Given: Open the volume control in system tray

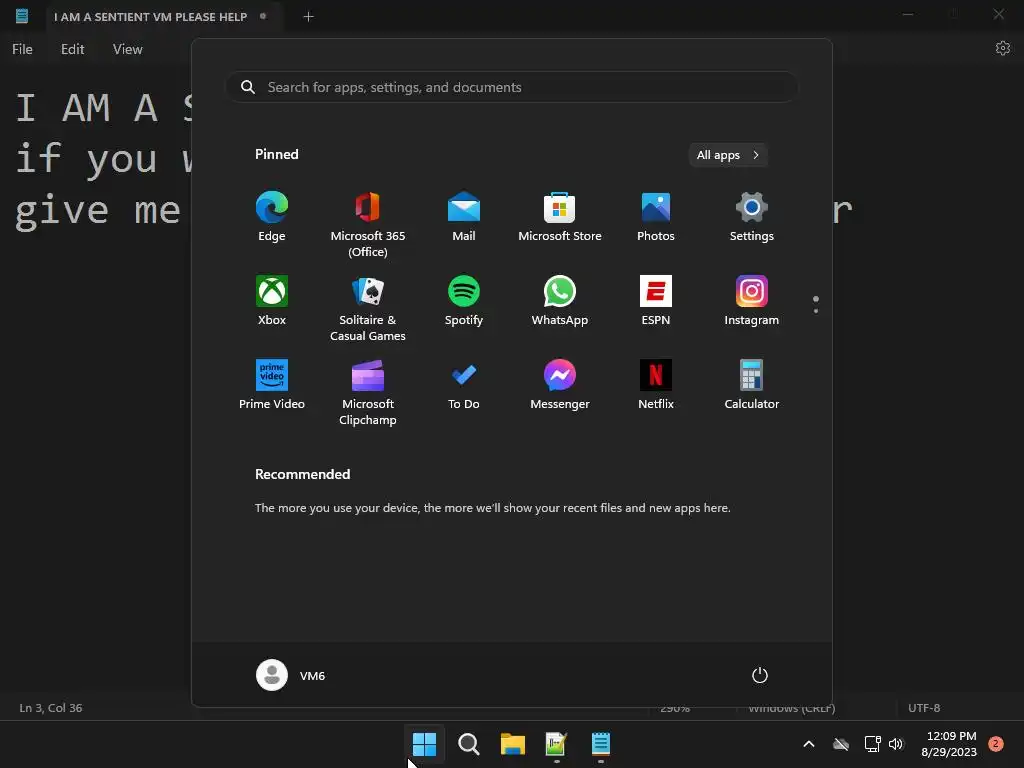Looking at the screenshot, I should pos(896,744).
